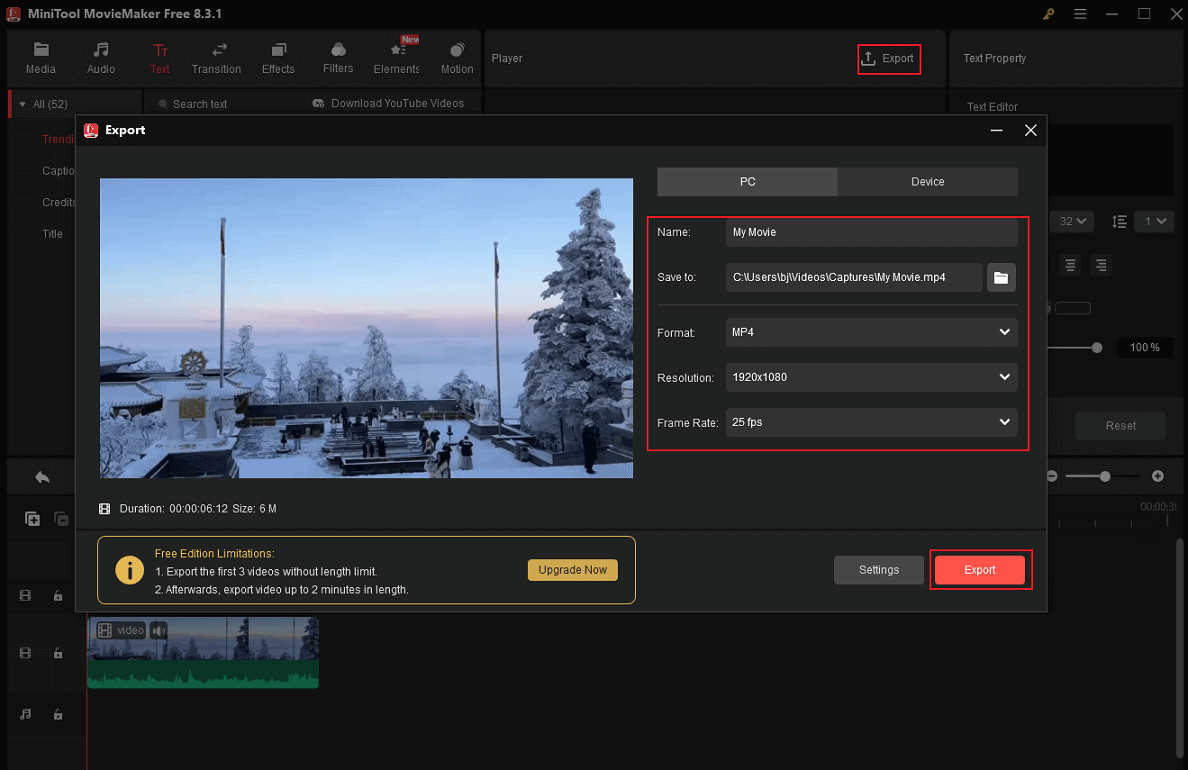Screen dimensions: 1188x770
Task: Open the Filters panel
Action: coord(337,56)
